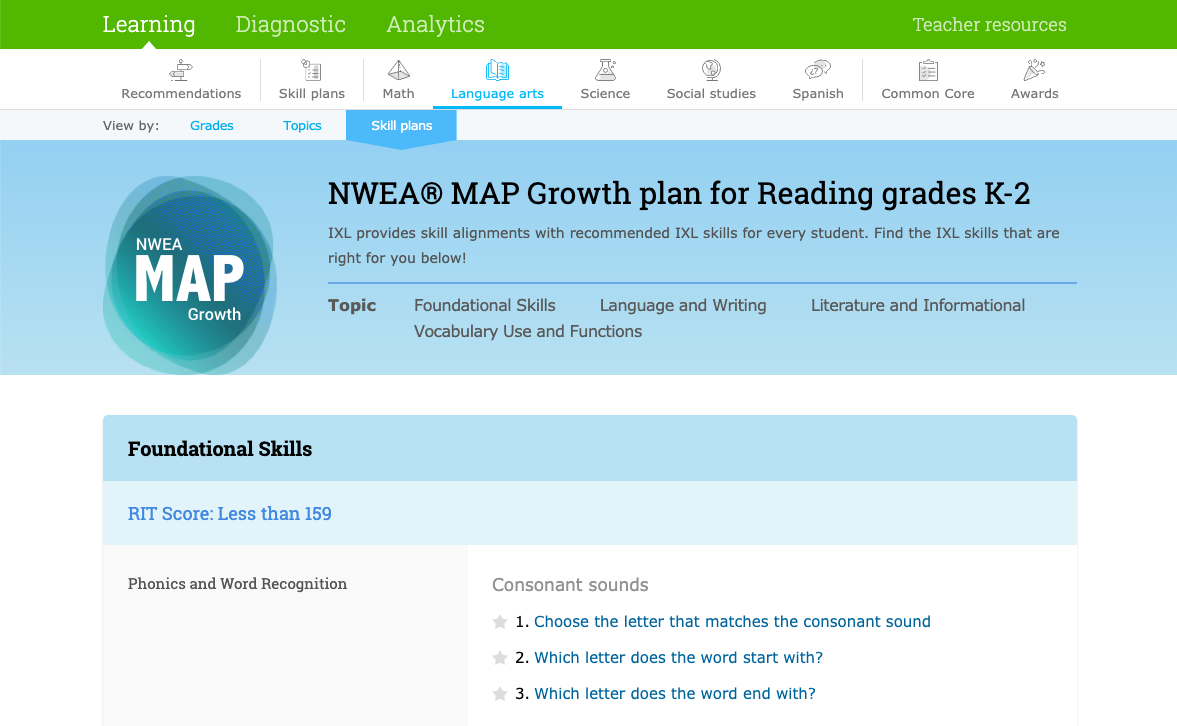Open the Skill plans checklist icon

tap(311, 70)
